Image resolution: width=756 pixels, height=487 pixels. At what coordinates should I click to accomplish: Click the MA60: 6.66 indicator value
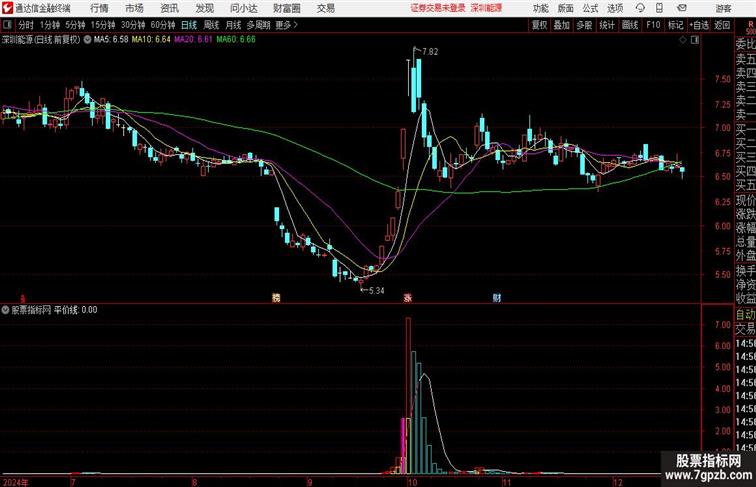tap(236, 40)
